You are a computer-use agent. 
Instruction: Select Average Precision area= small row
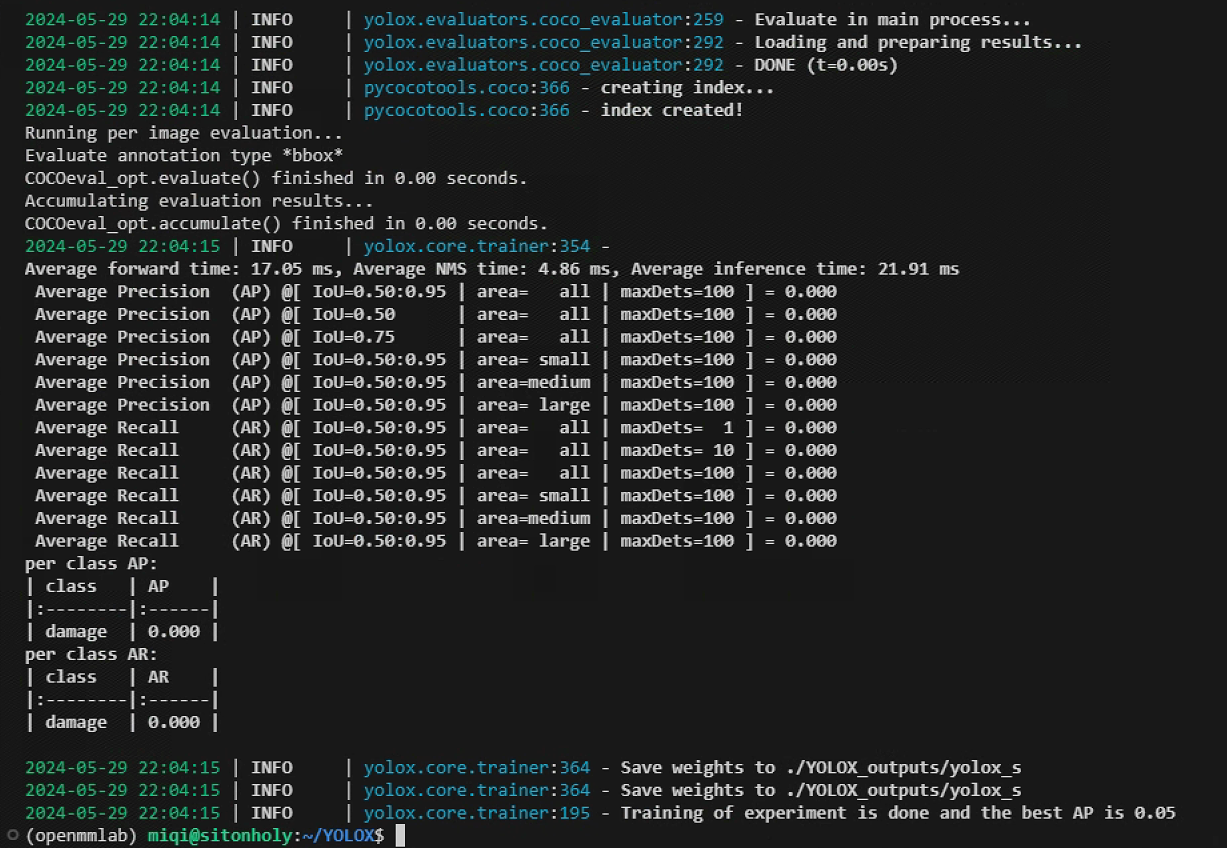(436, 360)
